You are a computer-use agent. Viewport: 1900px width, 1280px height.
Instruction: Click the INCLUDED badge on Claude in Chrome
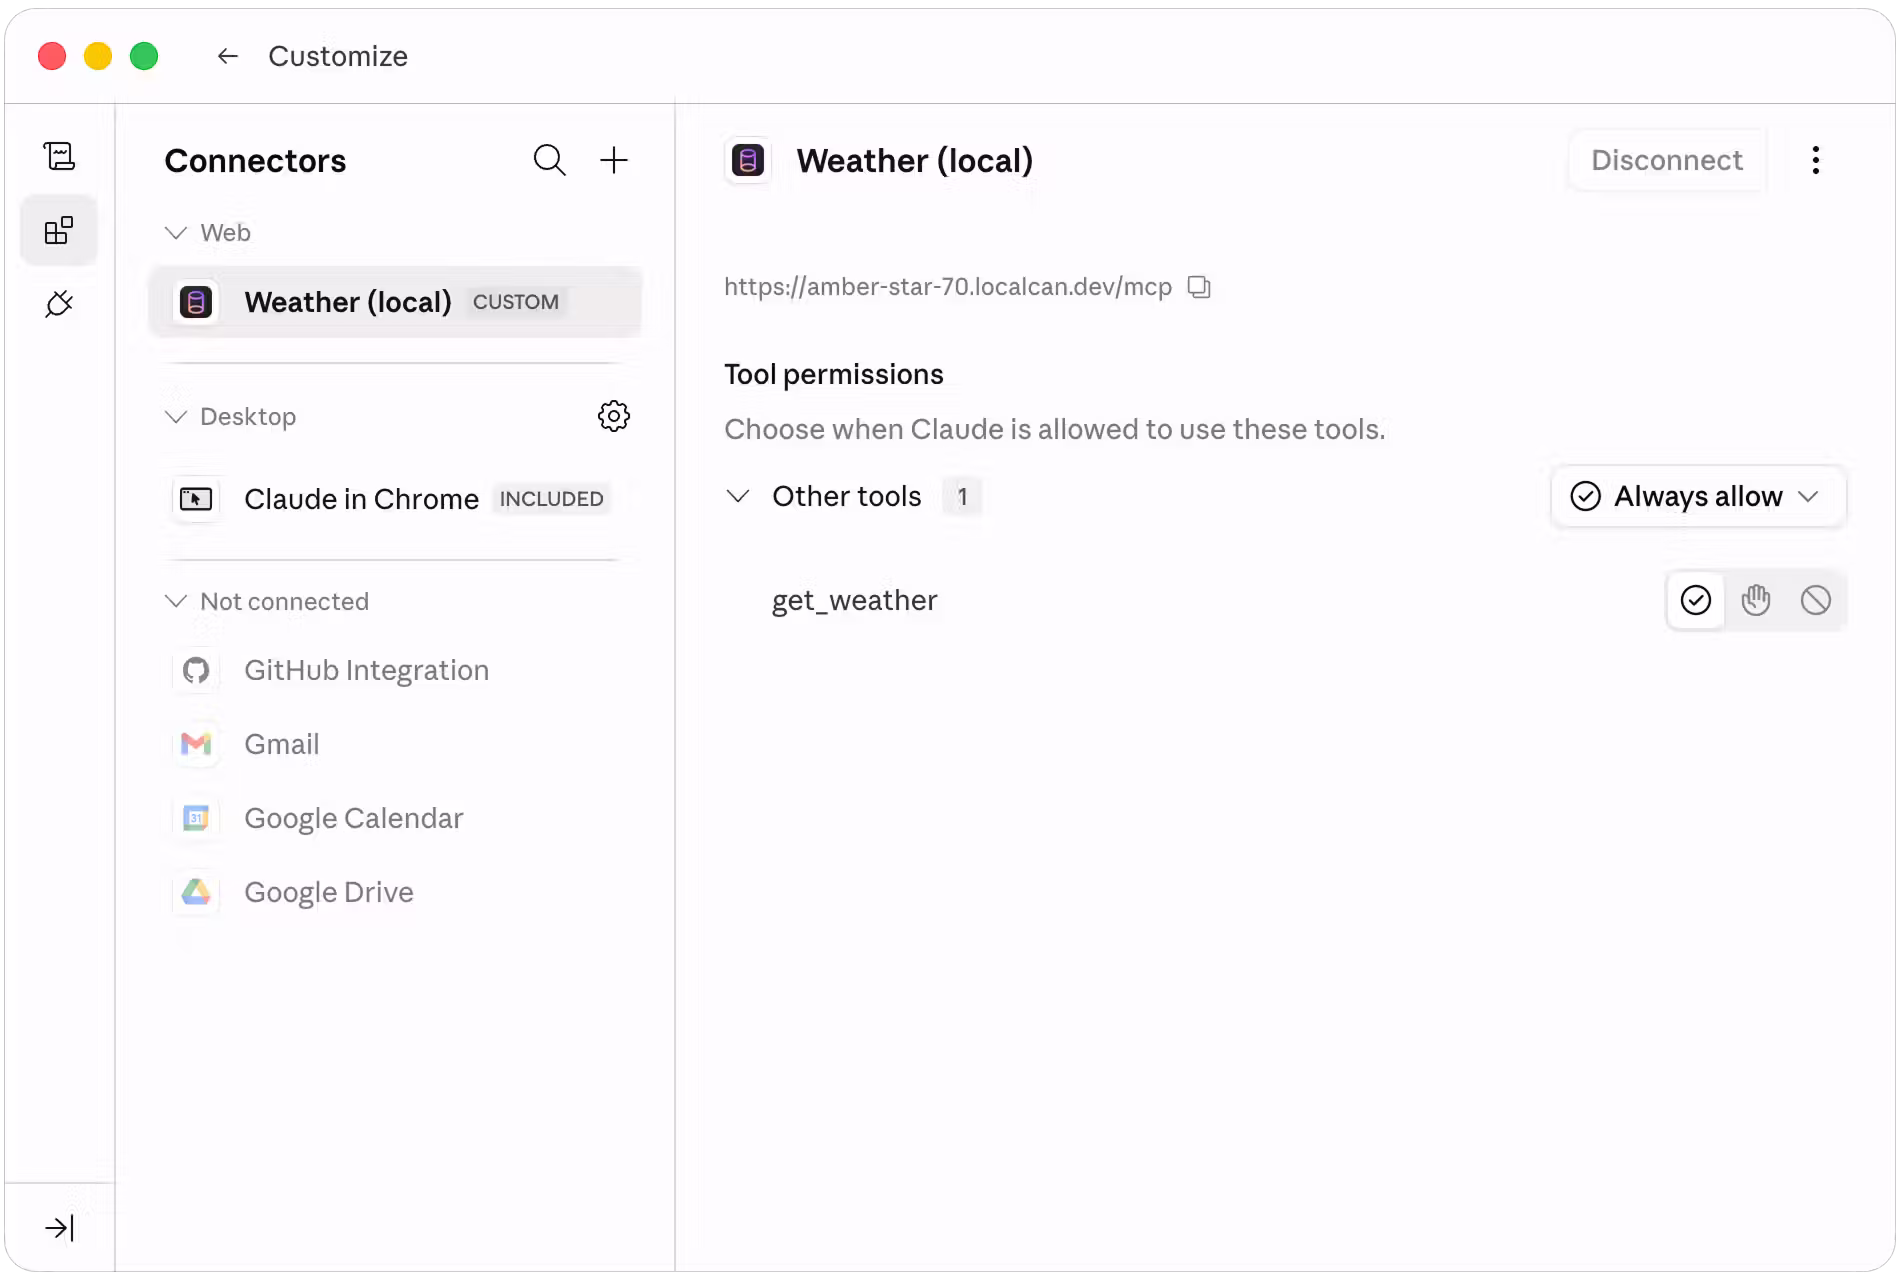pyautogui.click(x=552, y=499)
